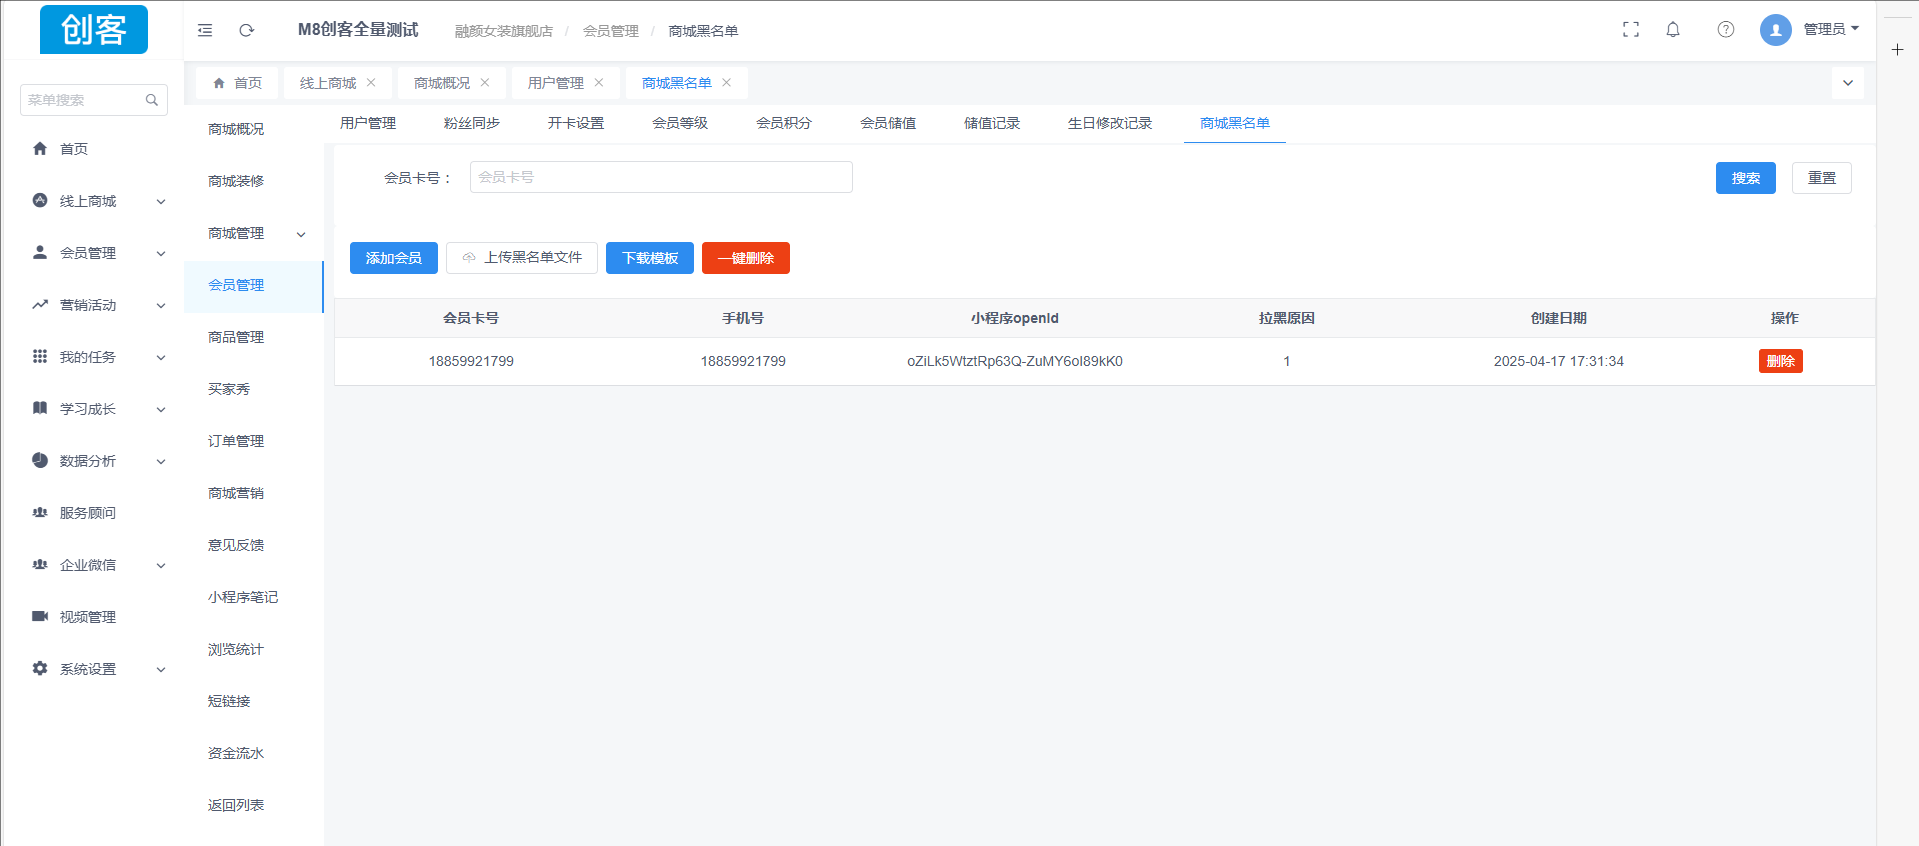Click the 线上商城 sidebar icon
The height and width of the screenshot is (846, 1919).
pos(40,200)
